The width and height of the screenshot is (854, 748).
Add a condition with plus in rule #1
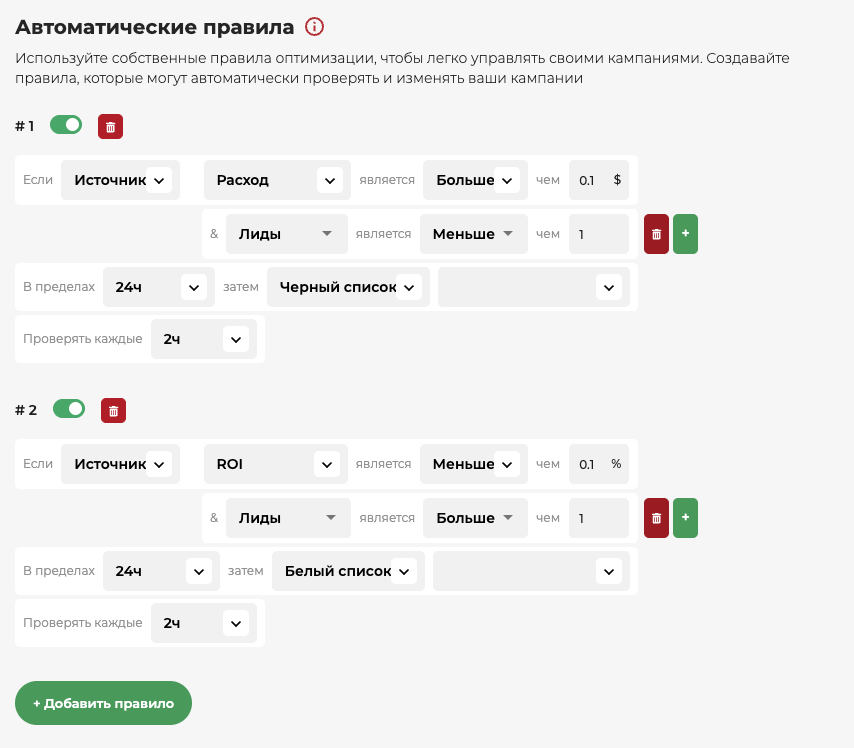point(685,234)
